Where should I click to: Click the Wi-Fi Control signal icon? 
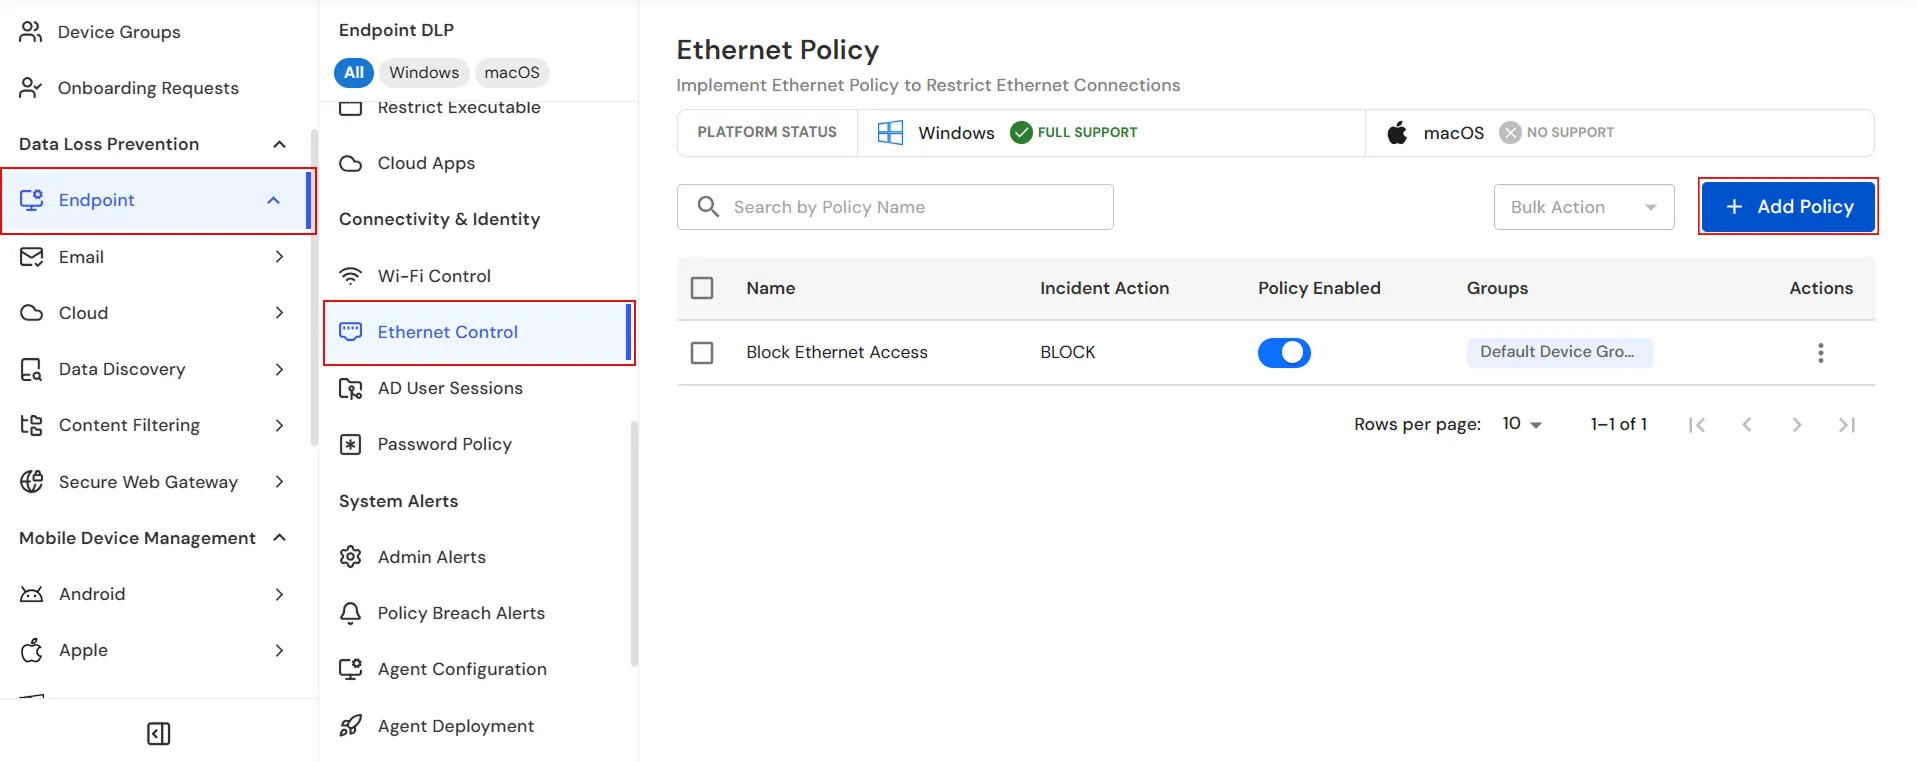pos(350,276)
